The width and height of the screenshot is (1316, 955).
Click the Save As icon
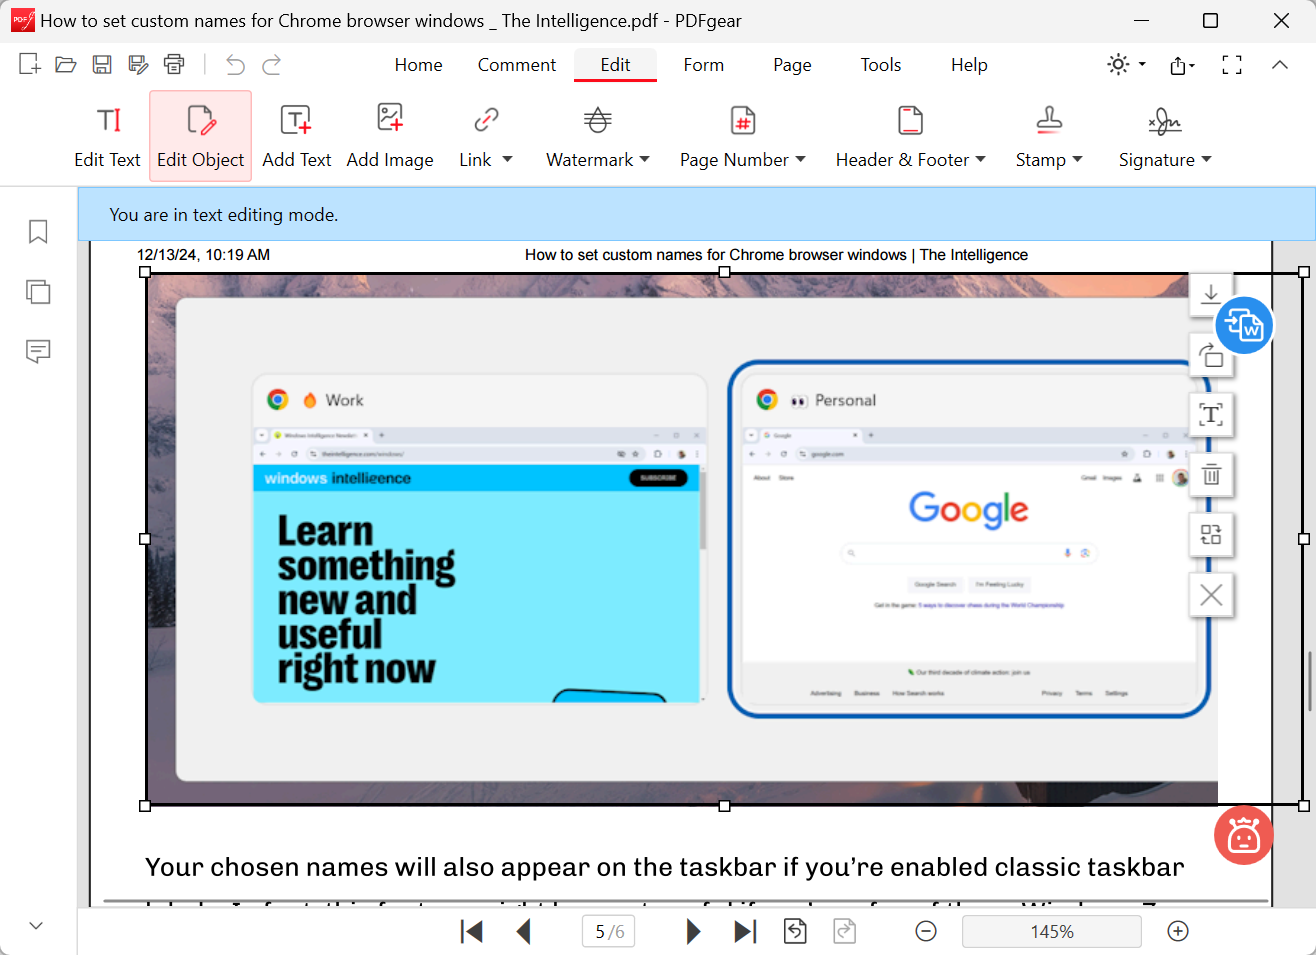(x=138, y=65)
